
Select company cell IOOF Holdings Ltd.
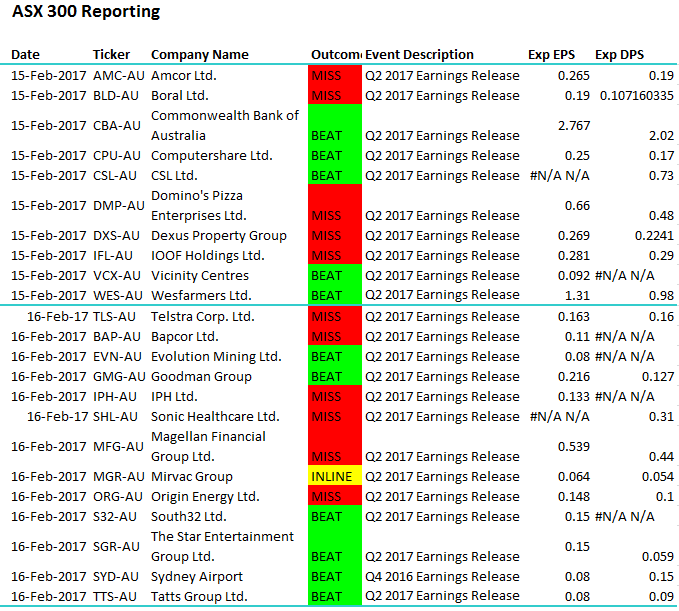tap(207, 255)
